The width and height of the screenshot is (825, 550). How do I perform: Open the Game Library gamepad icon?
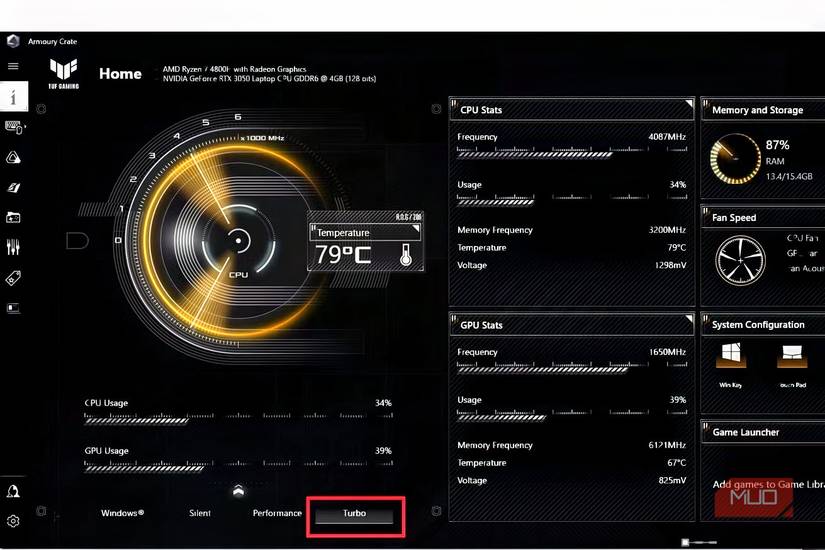(x=13, y=217)
